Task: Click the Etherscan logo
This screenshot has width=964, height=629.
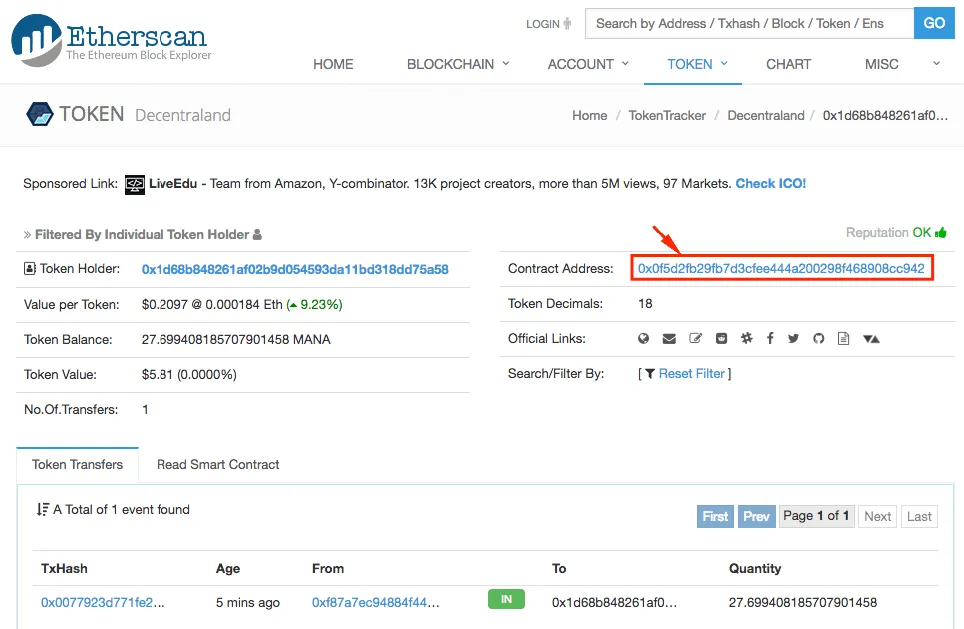Action: 111,40
